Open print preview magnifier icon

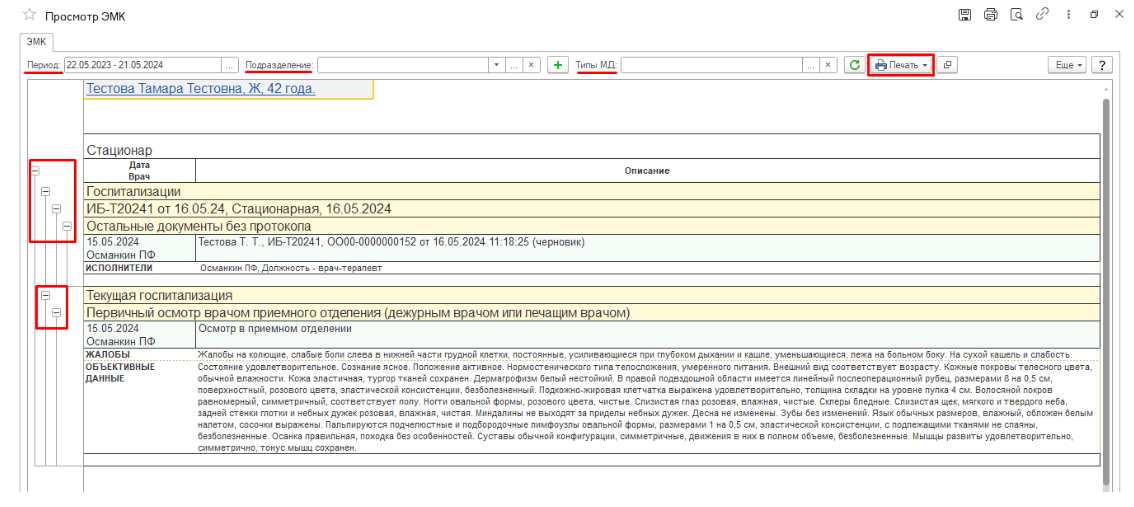[1017, 15]
